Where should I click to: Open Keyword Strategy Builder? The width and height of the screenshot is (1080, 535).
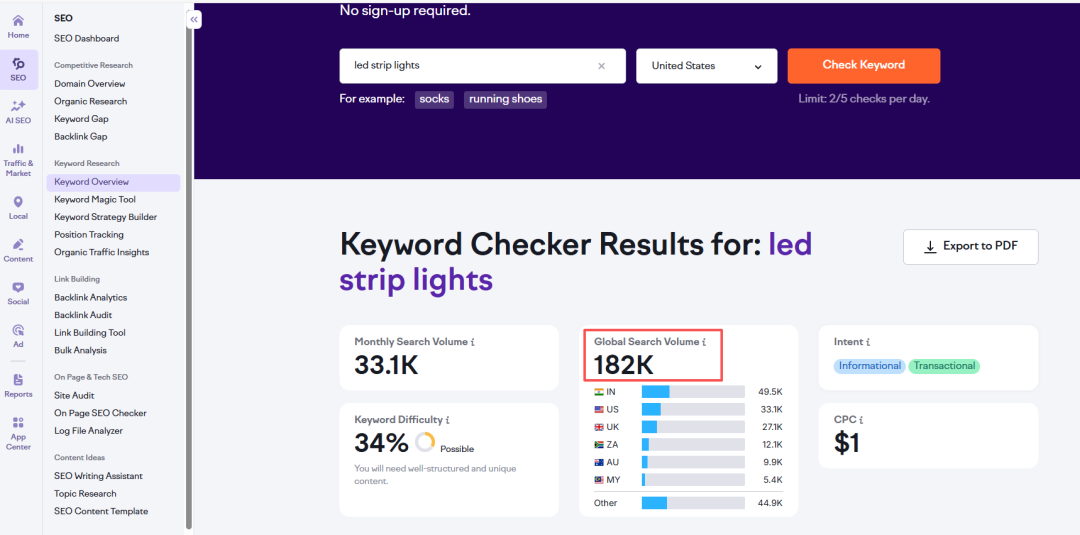(x=105, y=217)
